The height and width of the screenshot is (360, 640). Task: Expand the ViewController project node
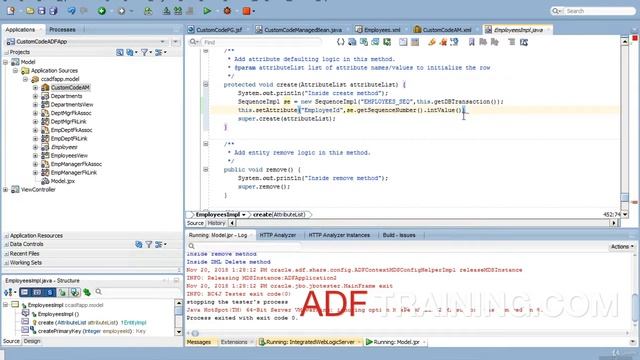(6, 190)
